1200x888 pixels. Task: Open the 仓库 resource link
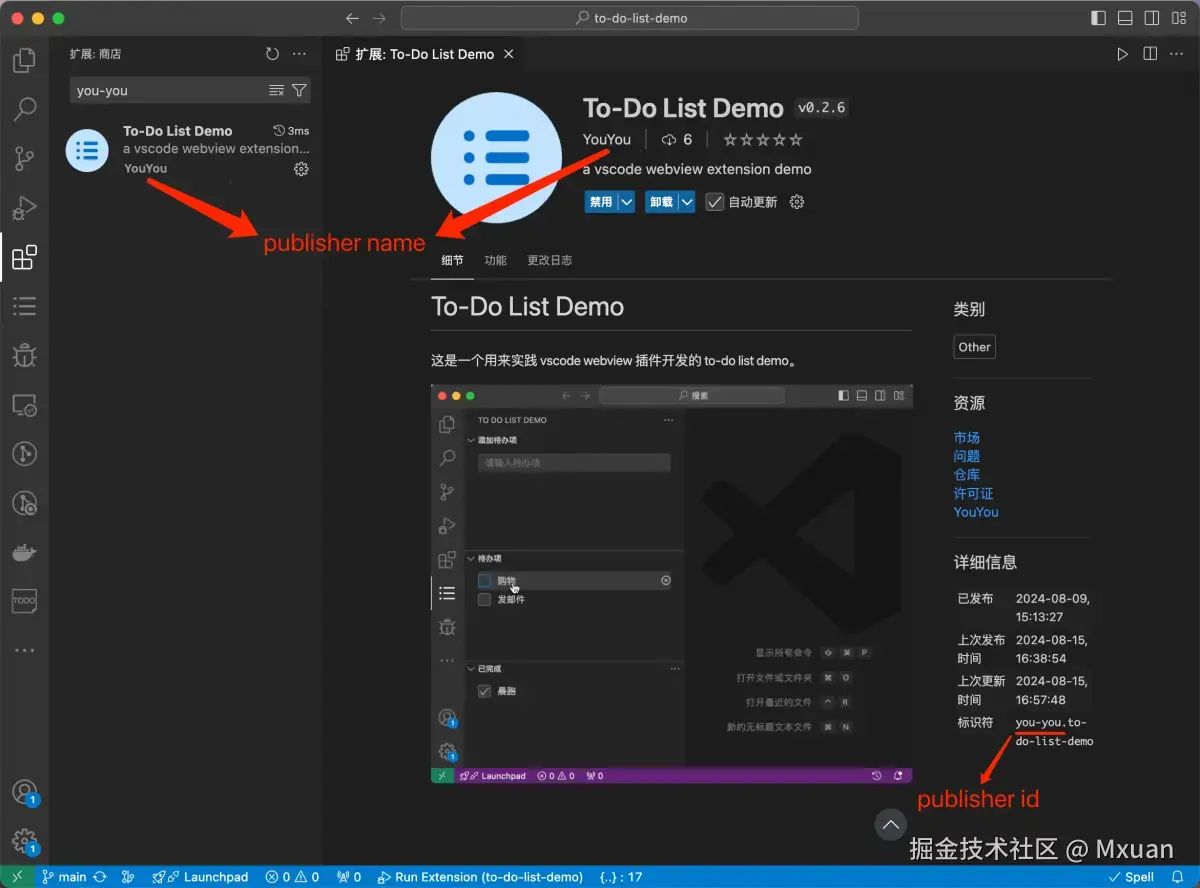[967, 475]
